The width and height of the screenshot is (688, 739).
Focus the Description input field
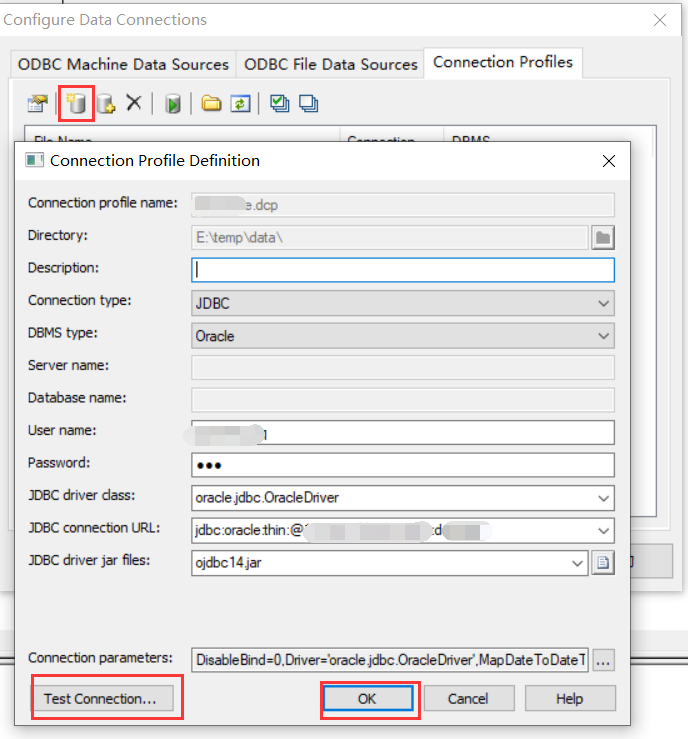[403, 270]
